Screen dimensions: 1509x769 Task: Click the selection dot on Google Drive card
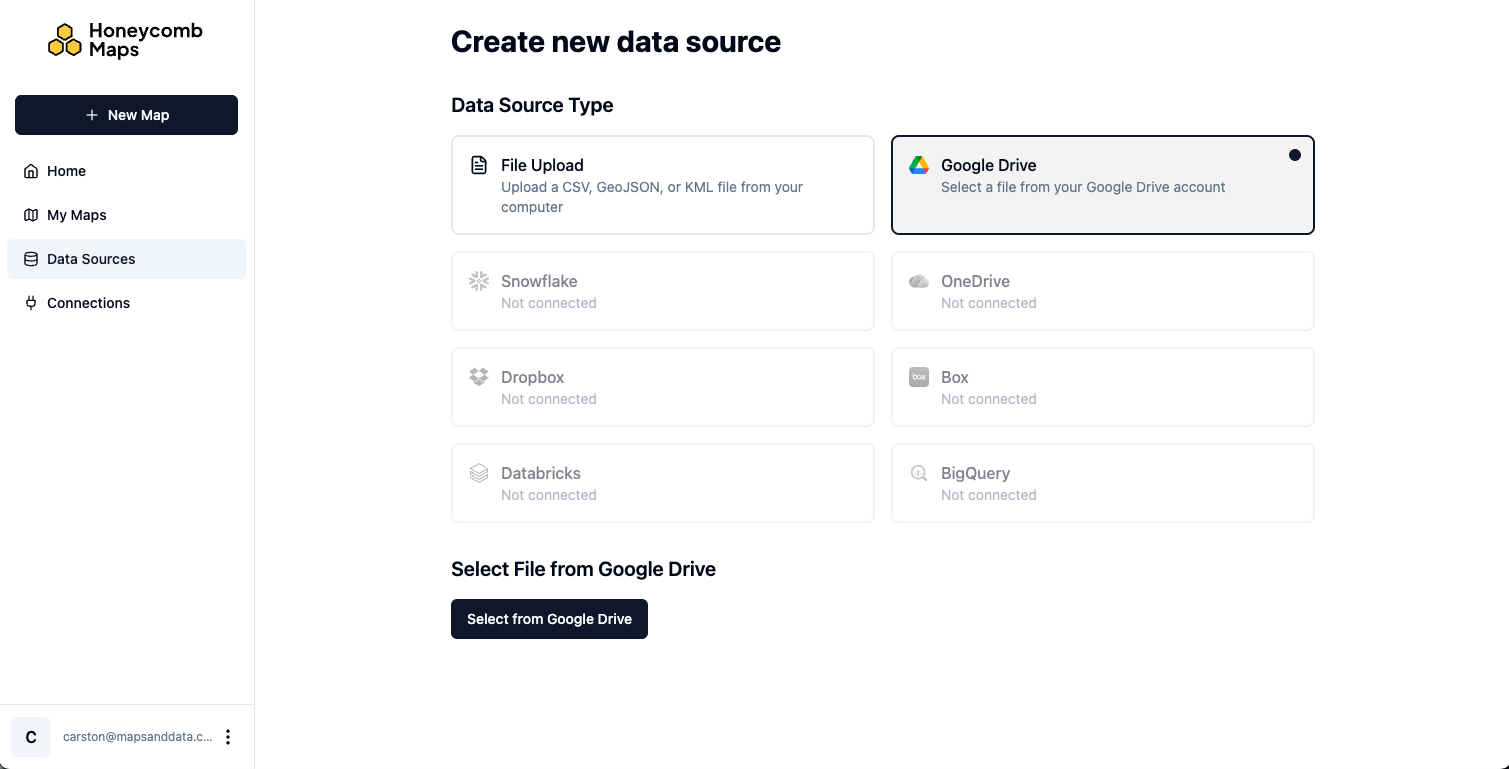[1295, 154]
